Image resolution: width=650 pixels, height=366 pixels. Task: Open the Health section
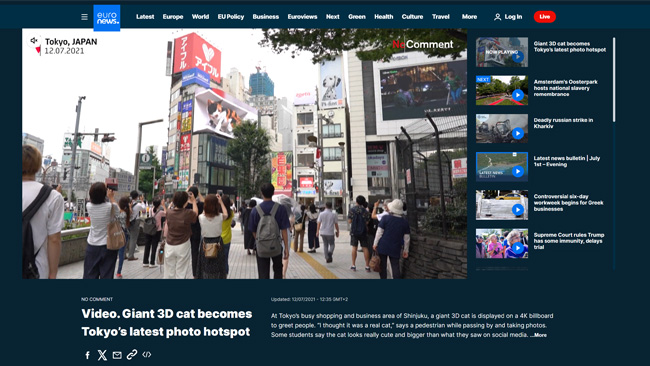(x=383, y=17)
